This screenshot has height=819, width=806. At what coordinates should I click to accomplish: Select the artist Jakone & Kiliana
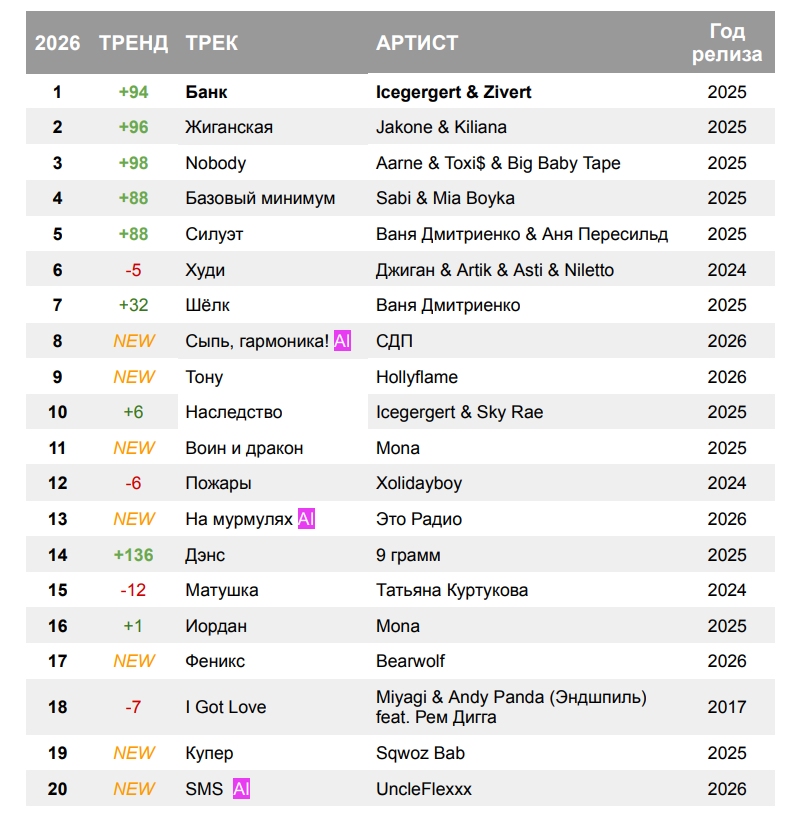(441, 127)
